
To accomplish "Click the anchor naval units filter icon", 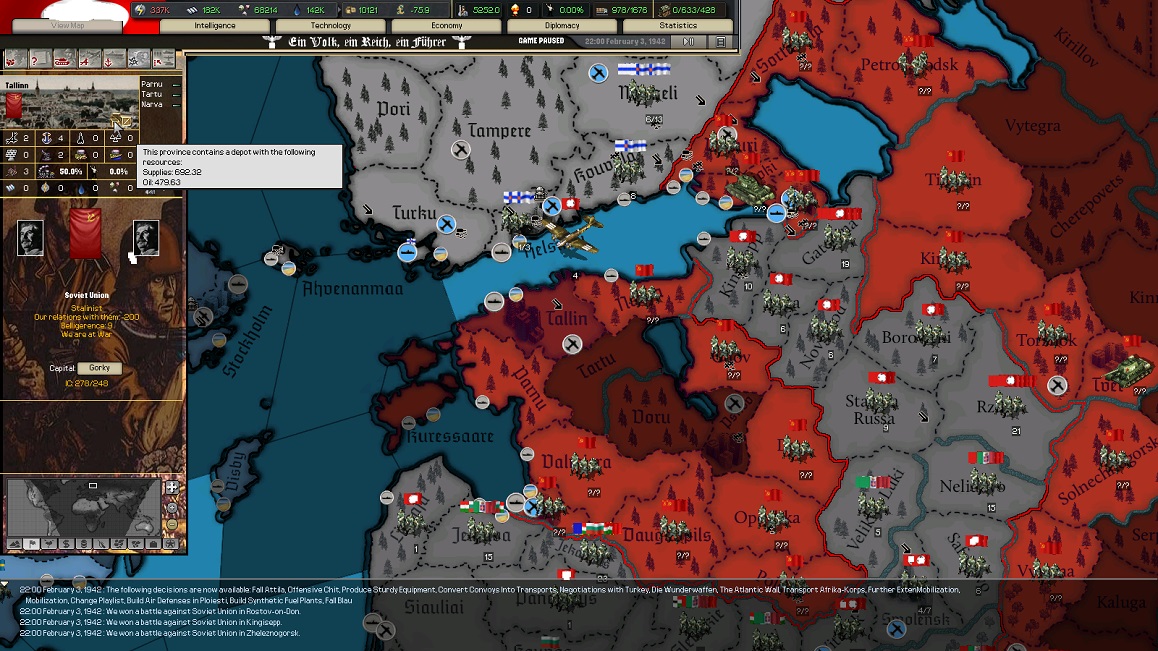I will 115,59.
